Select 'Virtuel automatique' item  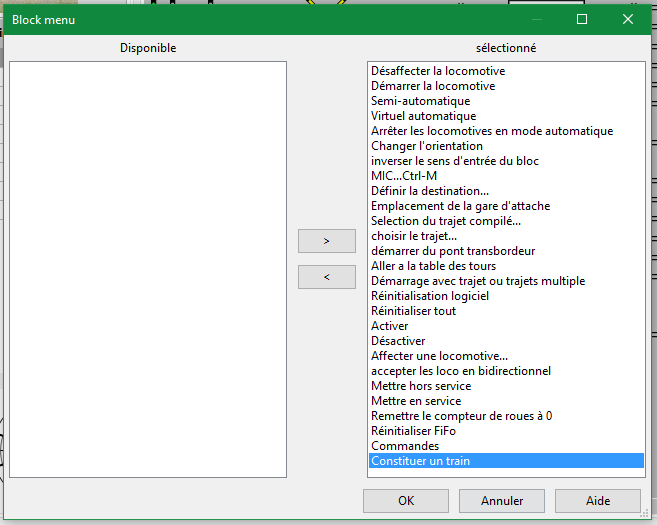point(423,116)
